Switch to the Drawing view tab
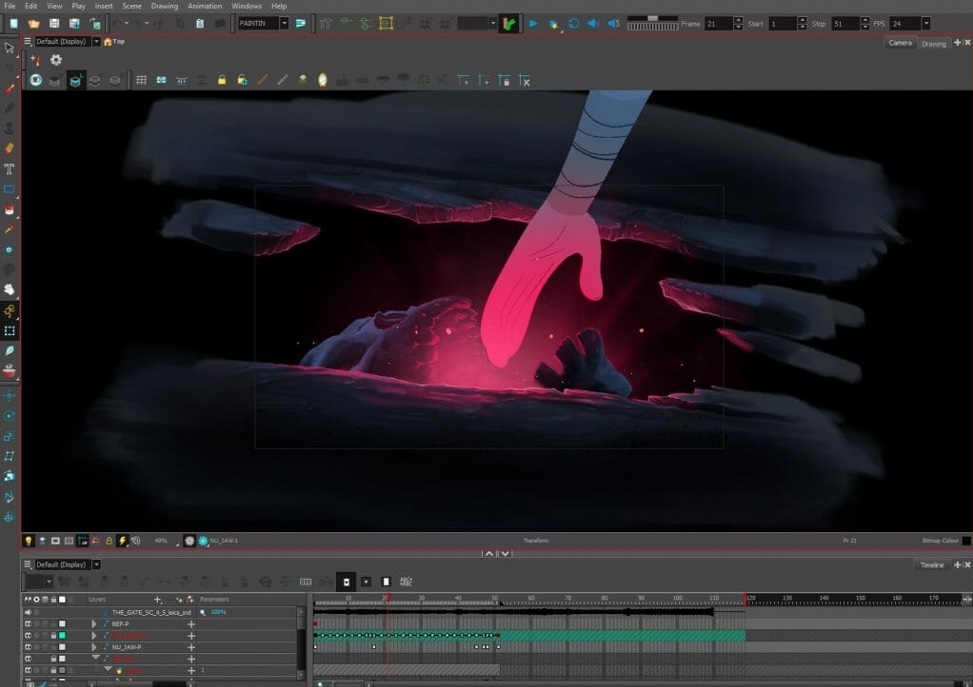The width and height of the screenshot is (973, 687). (933, 43)
